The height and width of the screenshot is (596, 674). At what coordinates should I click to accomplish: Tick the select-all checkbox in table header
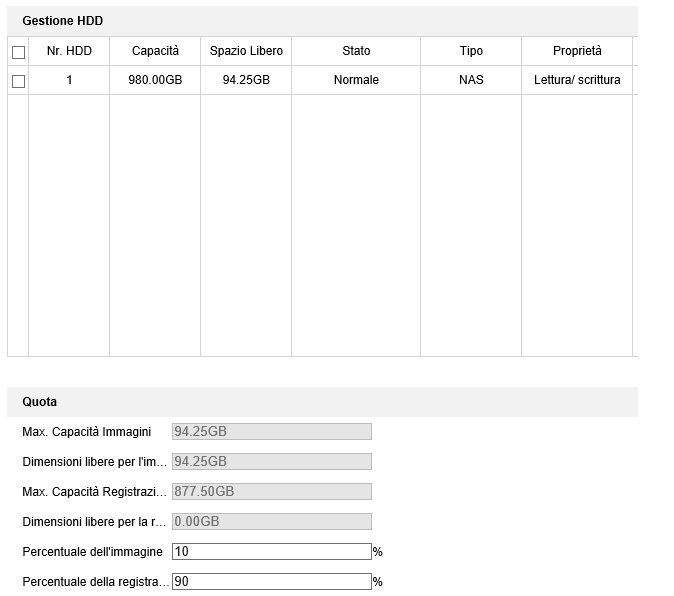pos(18,52)
